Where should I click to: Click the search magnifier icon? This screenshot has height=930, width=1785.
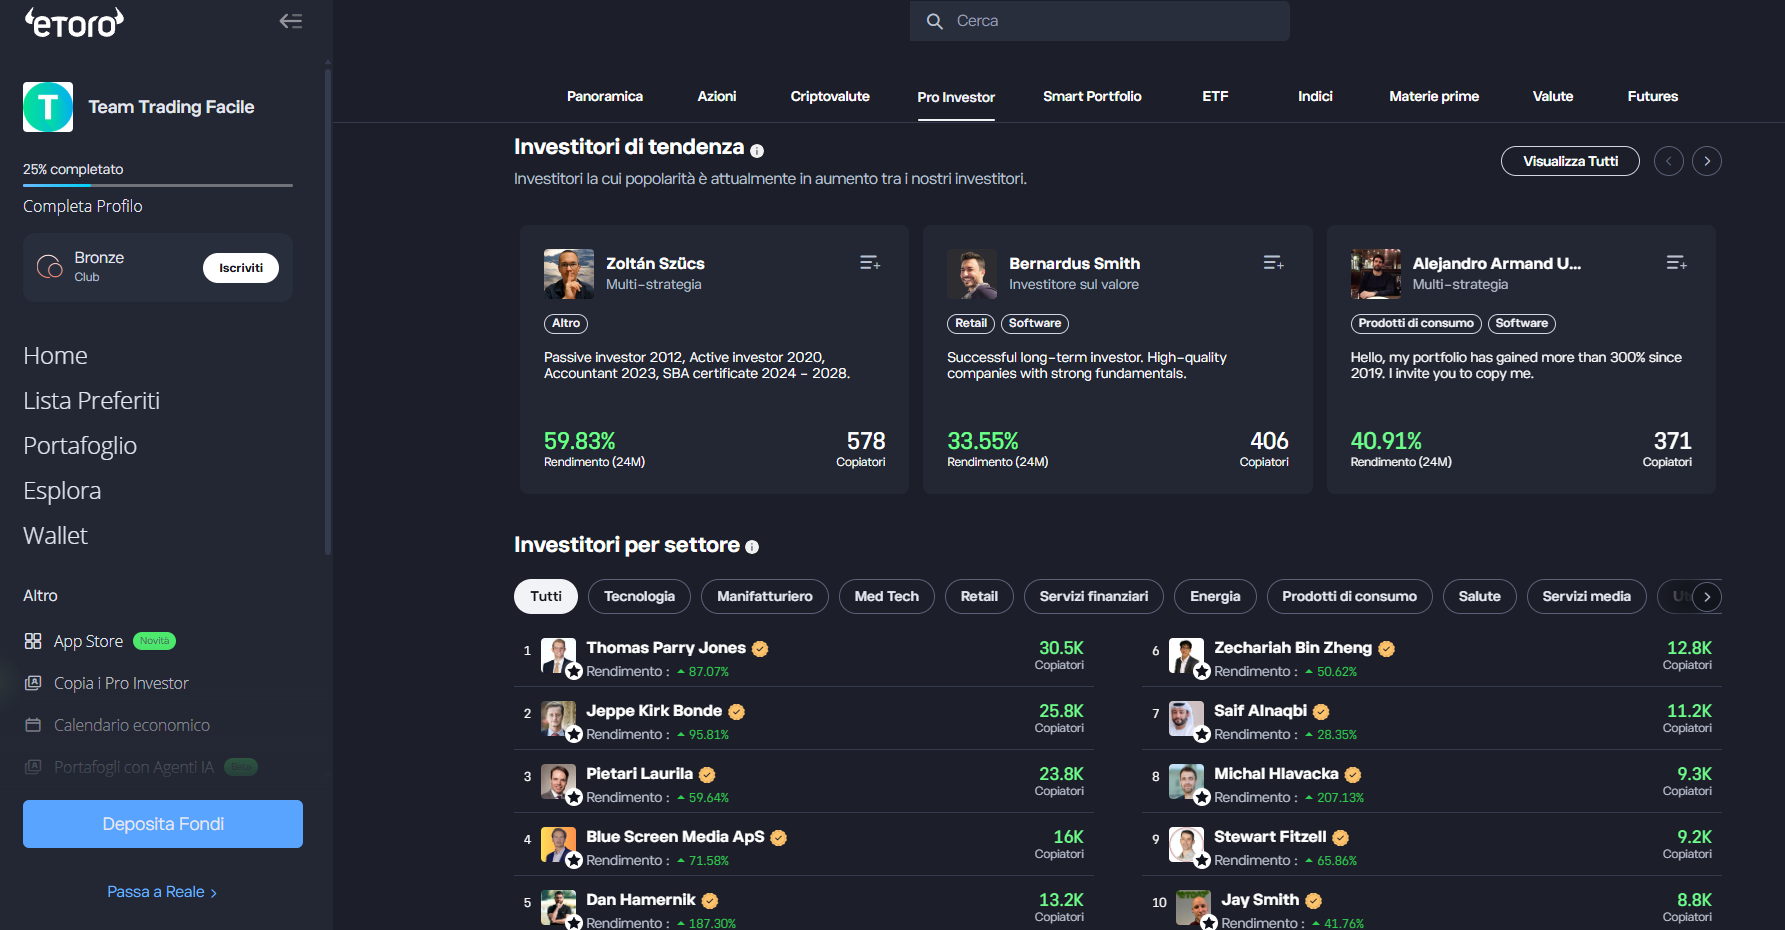point(935,21)
